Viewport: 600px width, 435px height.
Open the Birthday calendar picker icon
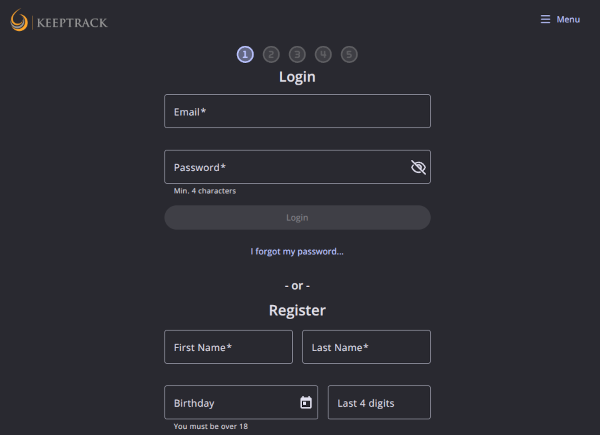pos(306,403)
